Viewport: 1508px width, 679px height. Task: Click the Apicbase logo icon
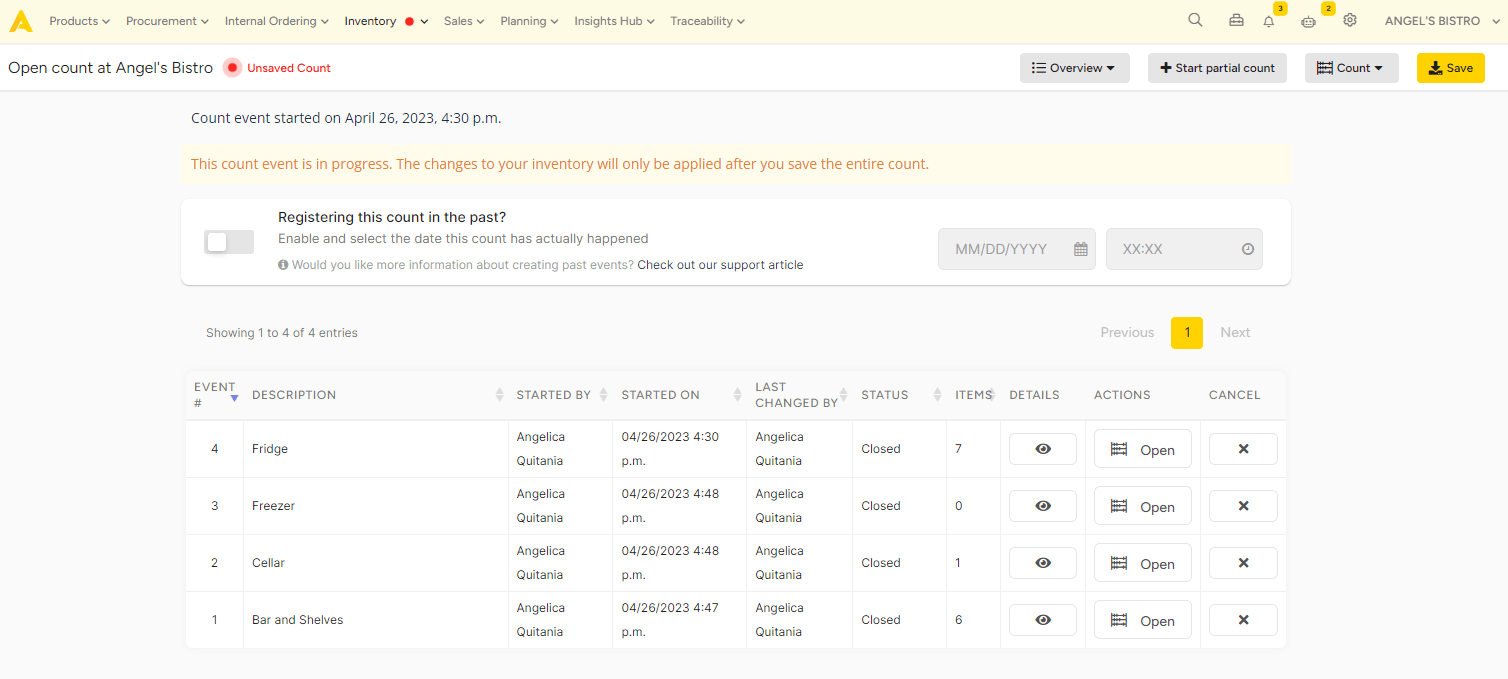[21, 21]
